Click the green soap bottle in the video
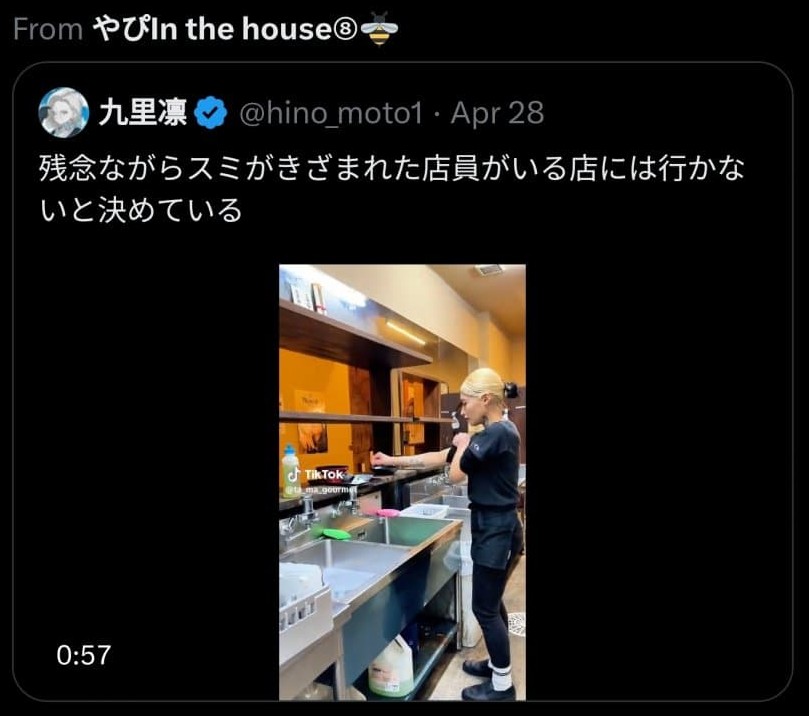The image size is (809, 716). pyautogui.click(x=290, y=471)
